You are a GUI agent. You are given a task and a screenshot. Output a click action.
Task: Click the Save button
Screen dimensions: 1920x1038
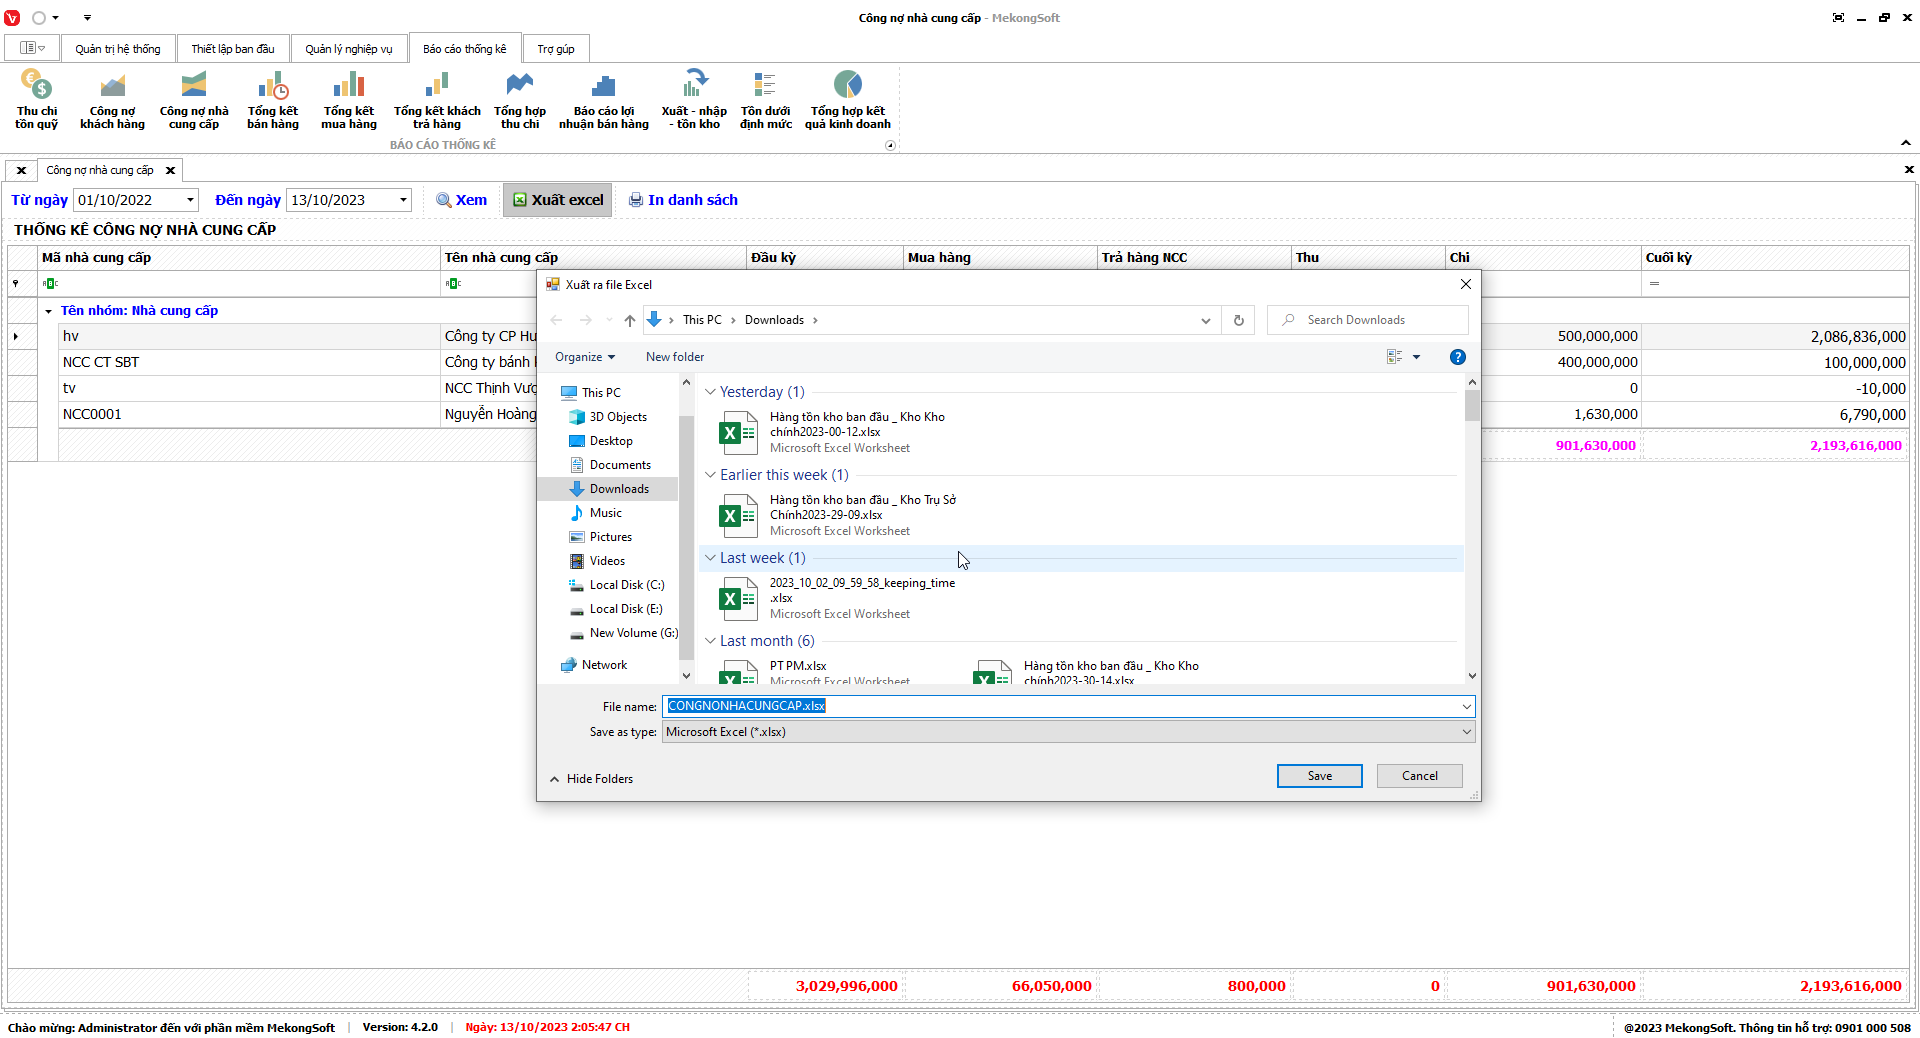[x=1319, y=776]
